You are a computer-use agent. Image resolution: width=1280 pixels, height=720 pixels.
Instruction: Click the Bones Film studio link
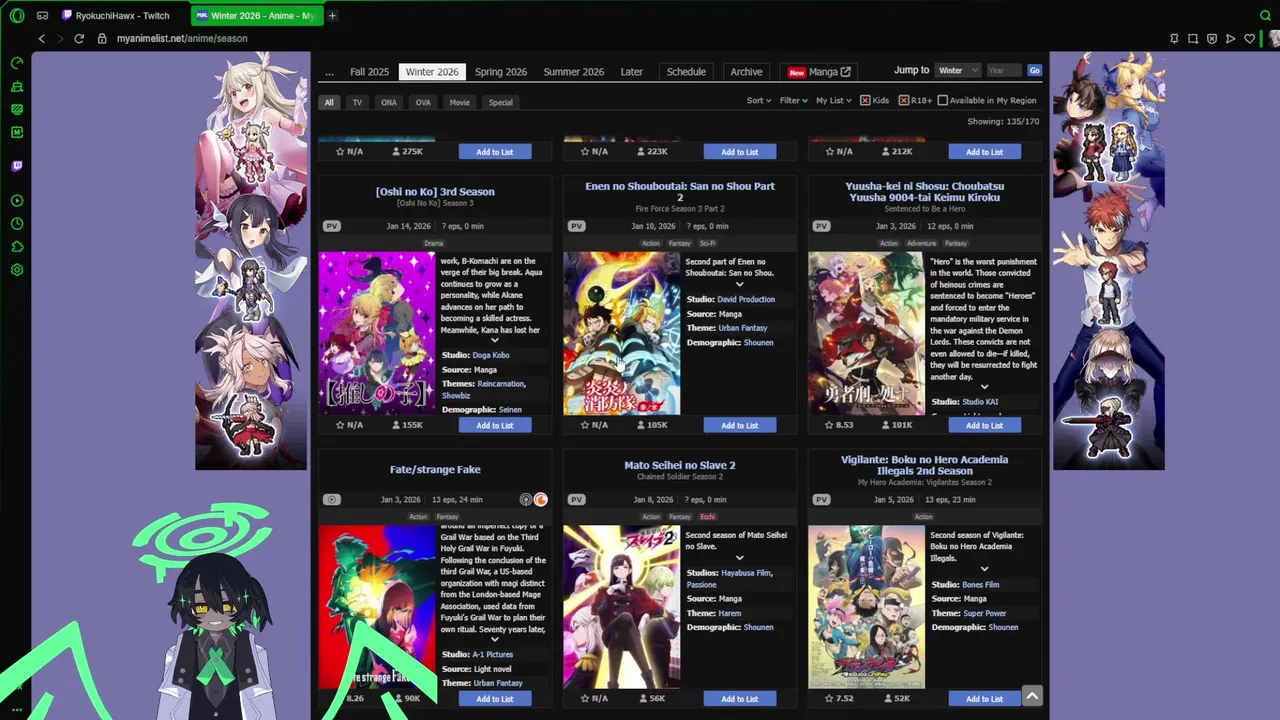[x=980, y=584]
